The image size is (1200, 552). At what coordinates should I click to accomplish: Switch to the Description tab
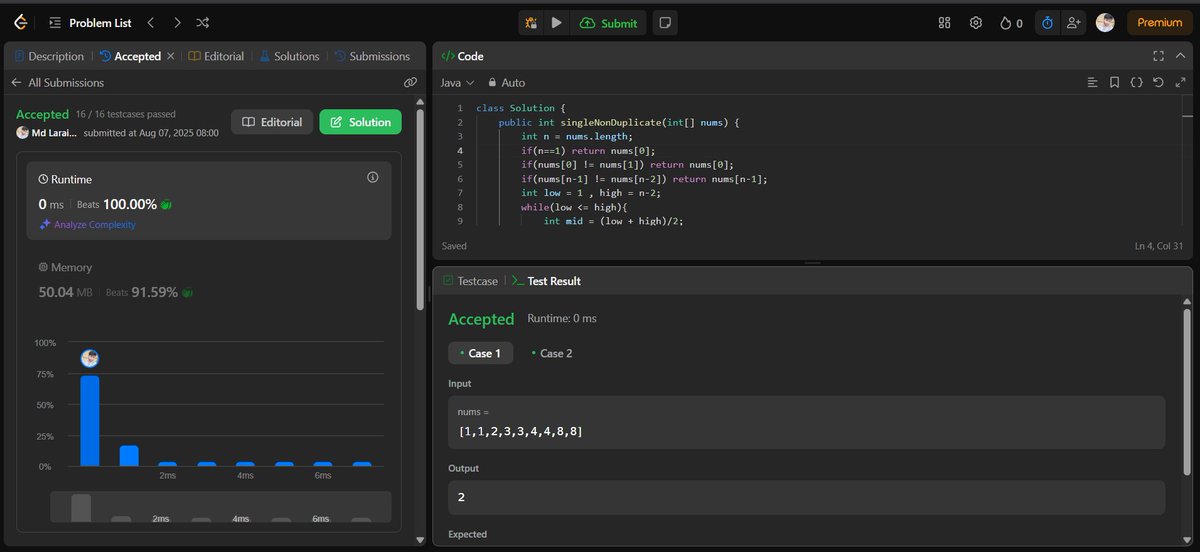tap(49, 56)
